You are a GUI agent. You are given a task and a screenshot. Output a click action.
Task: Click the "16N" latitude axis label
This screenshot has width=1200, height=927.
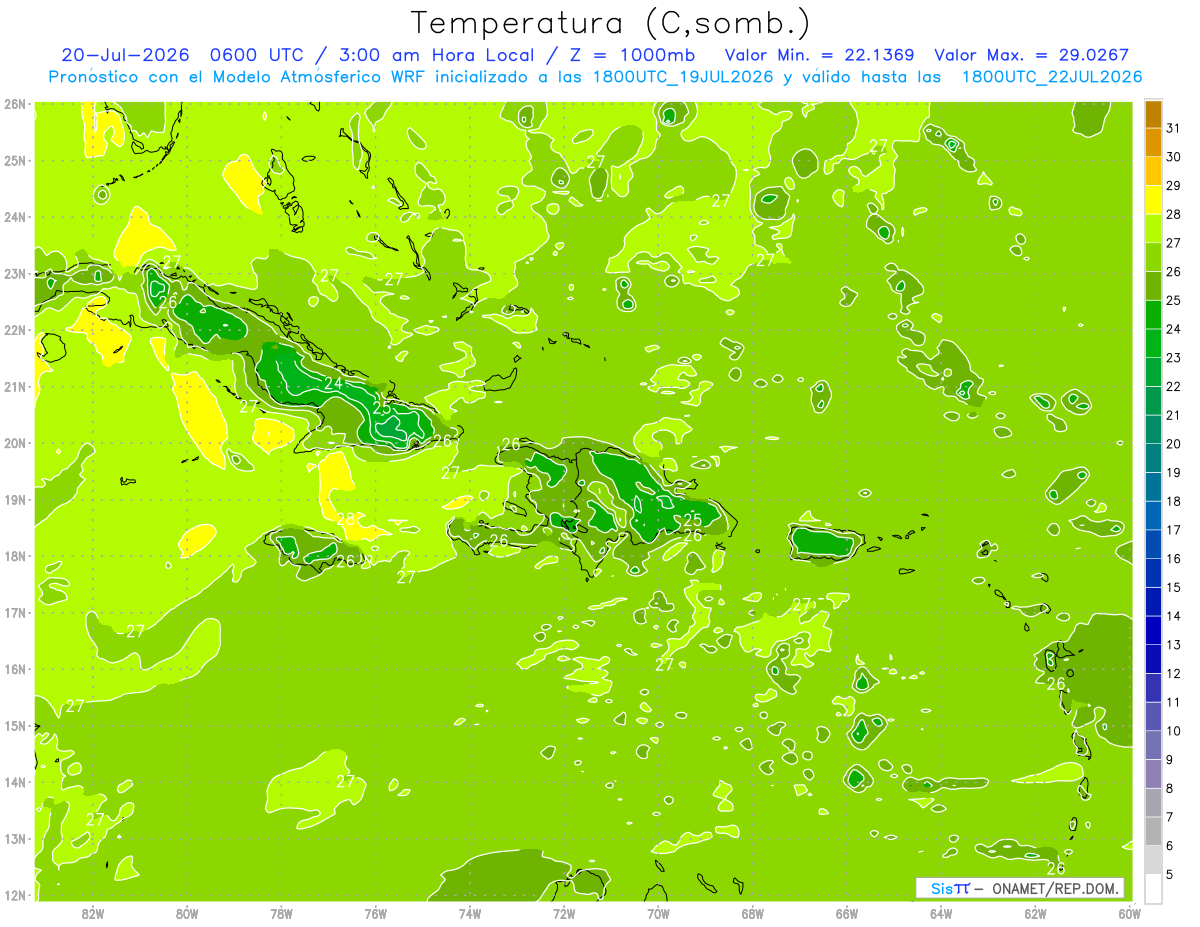point(14,669)
